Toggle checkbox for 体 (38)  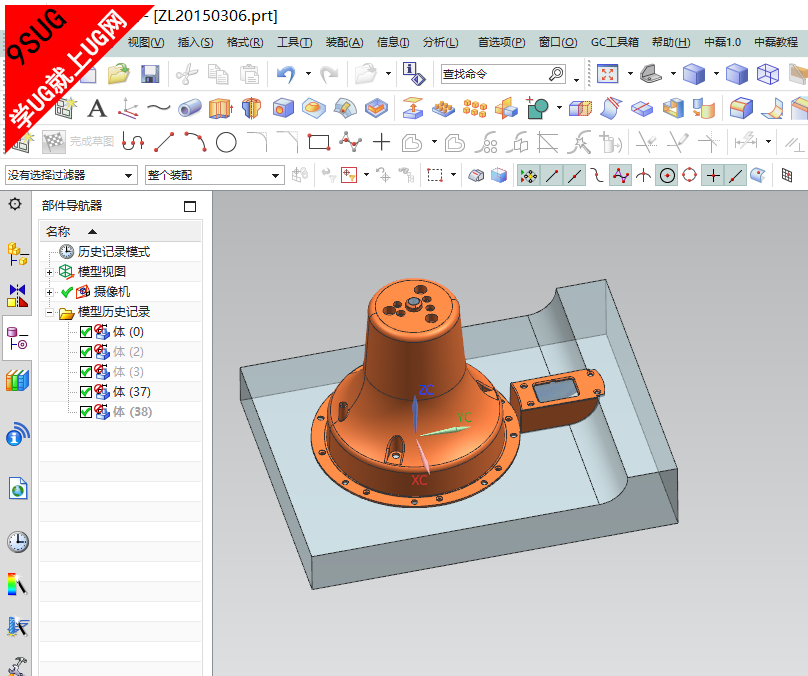tap(86, 412)
